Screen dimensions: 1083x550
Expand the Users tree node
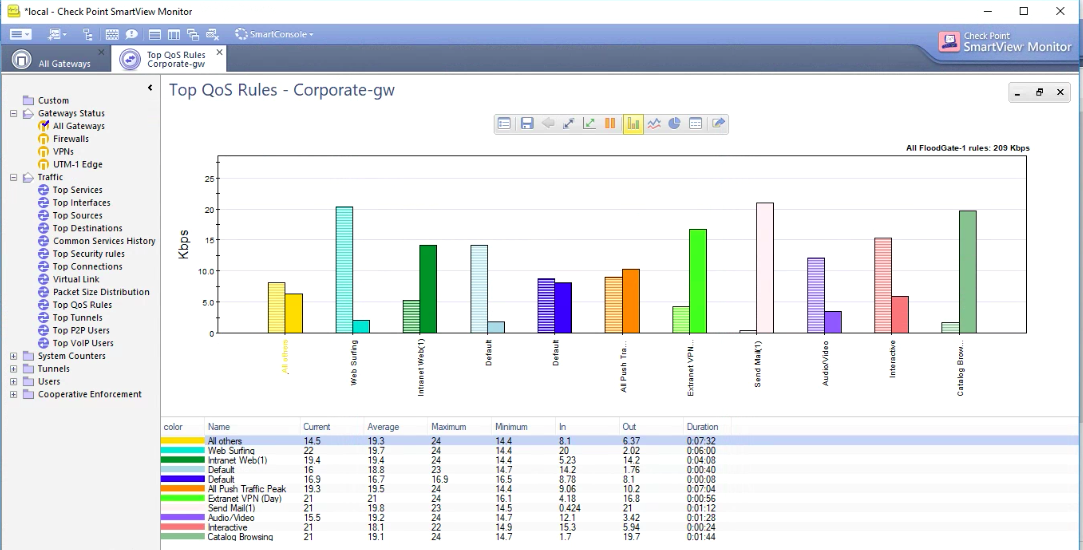(13, 381)
